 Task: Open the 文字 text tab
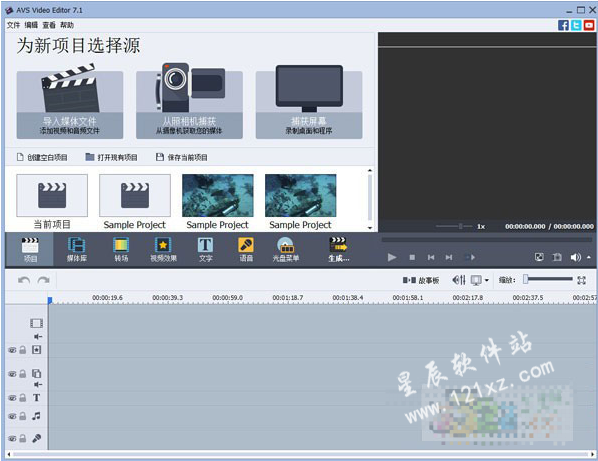pos(206,250)
